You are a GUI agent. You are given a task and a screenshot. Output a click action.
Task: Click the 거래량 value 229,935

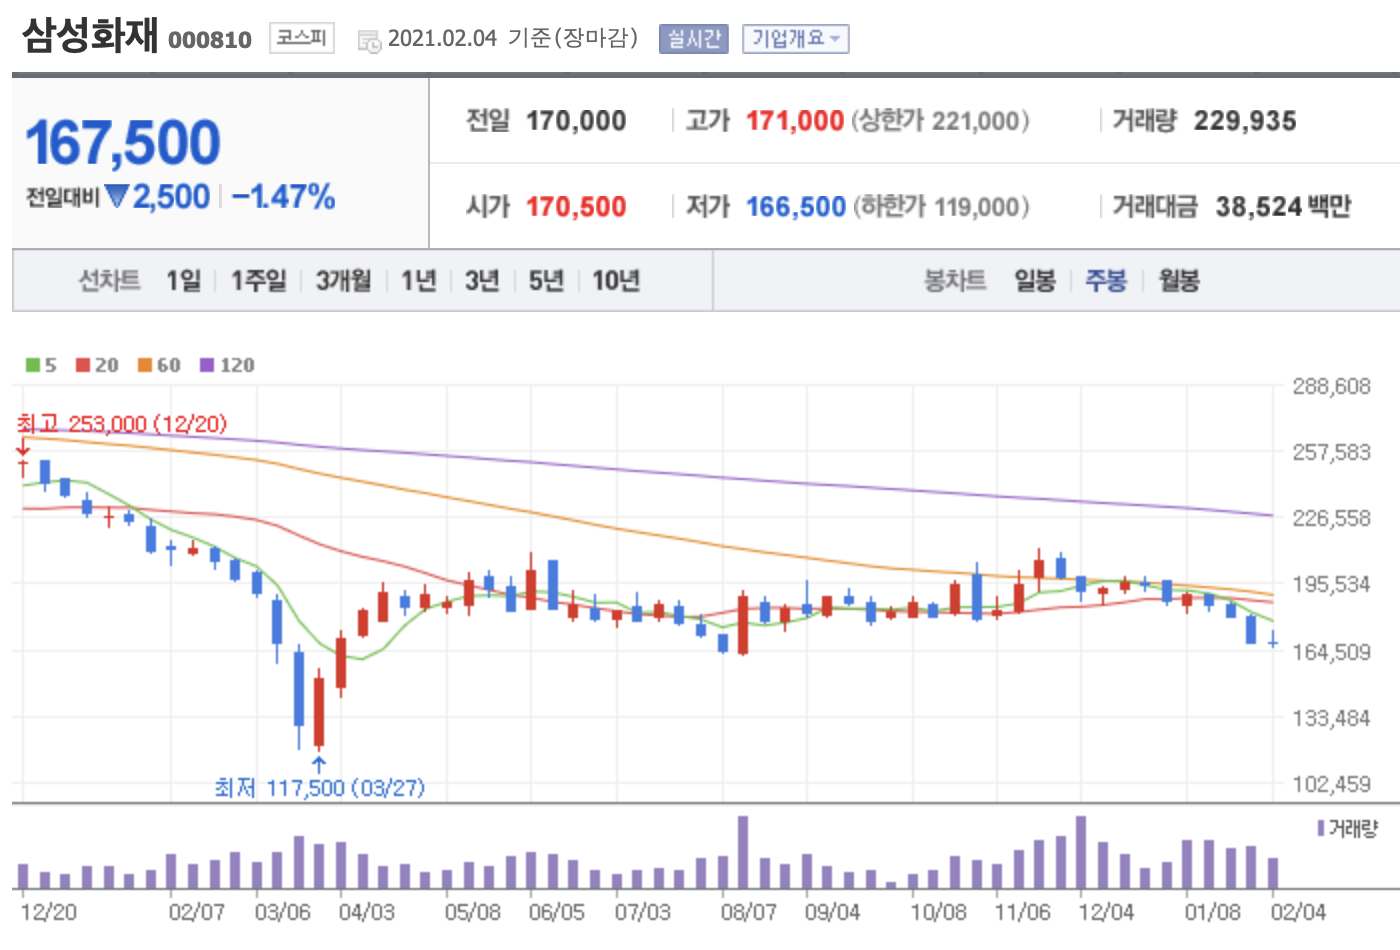(x=1245, y=121)
